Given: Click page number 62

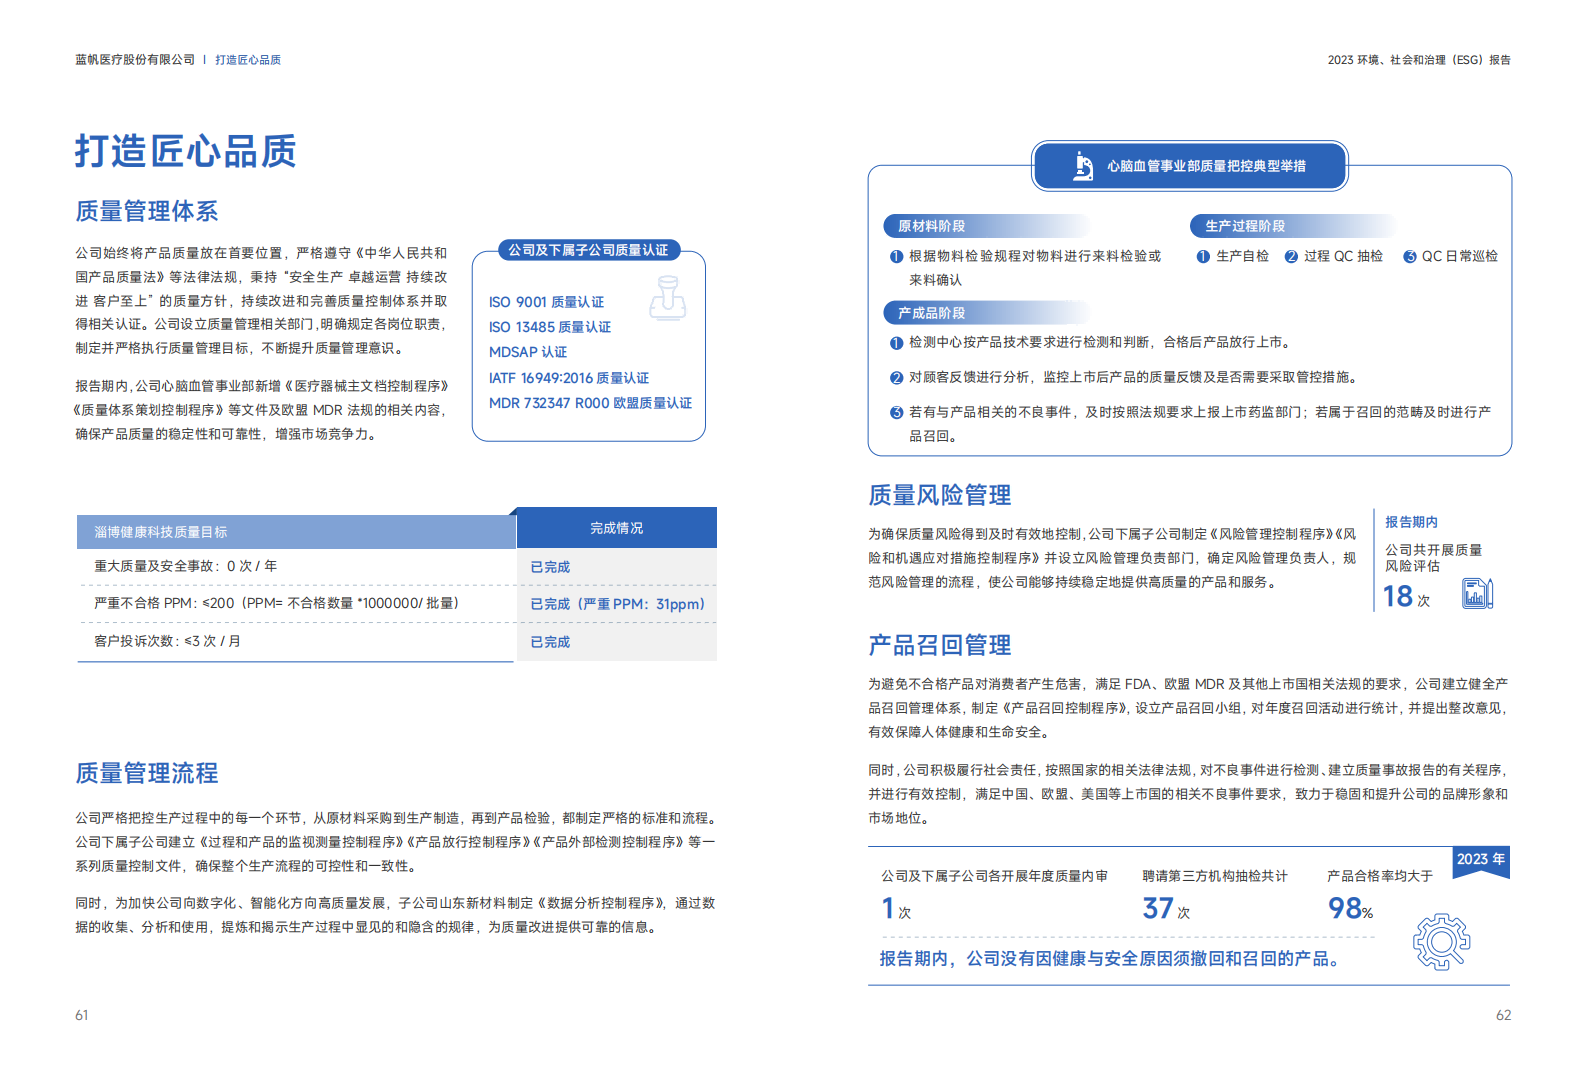Looking at the screenshot, I should tap(1503, 1015).
